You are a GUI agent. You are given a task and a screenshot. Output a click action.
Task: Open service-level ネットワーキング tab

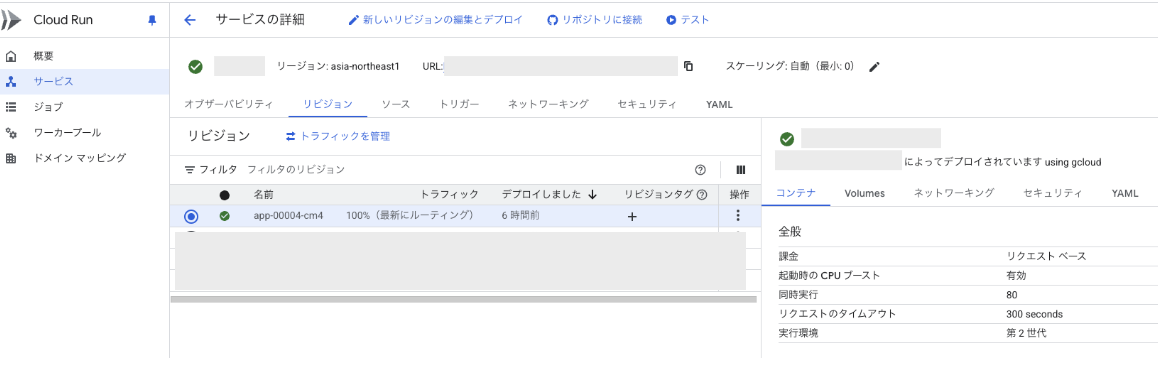point(548,104)
